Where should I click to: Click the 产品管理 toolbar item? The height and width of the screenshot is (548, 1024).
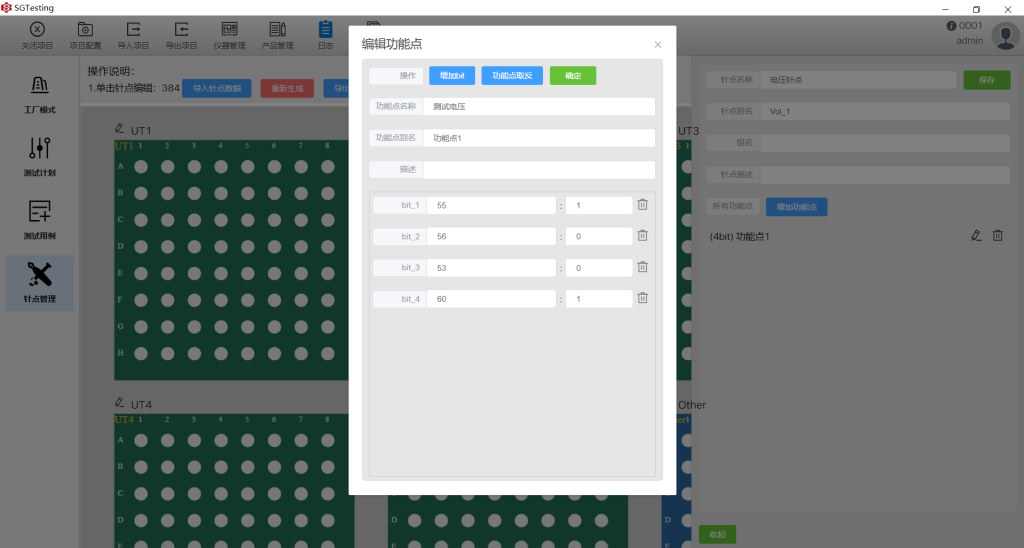(278, 35)
